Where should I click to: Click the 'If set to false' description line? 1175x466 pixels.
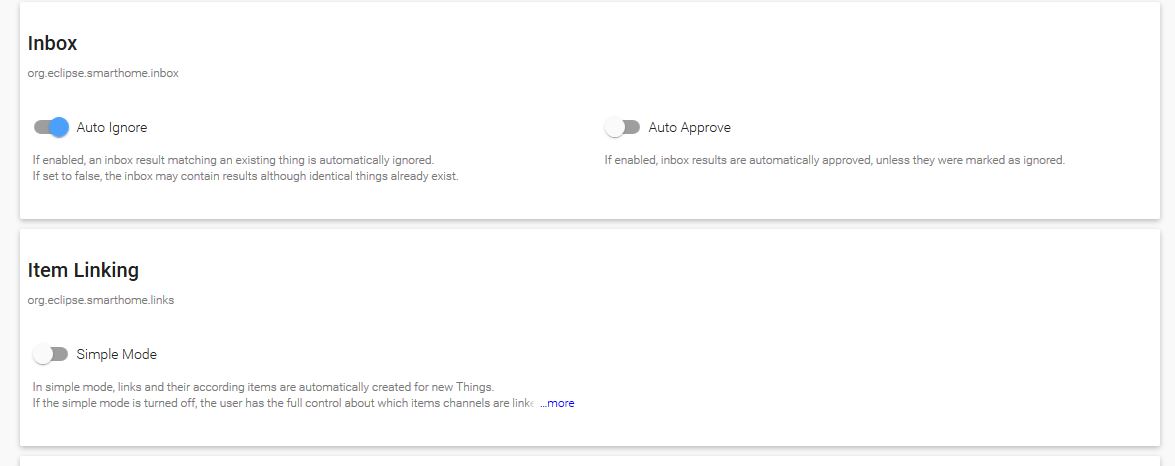245,177
